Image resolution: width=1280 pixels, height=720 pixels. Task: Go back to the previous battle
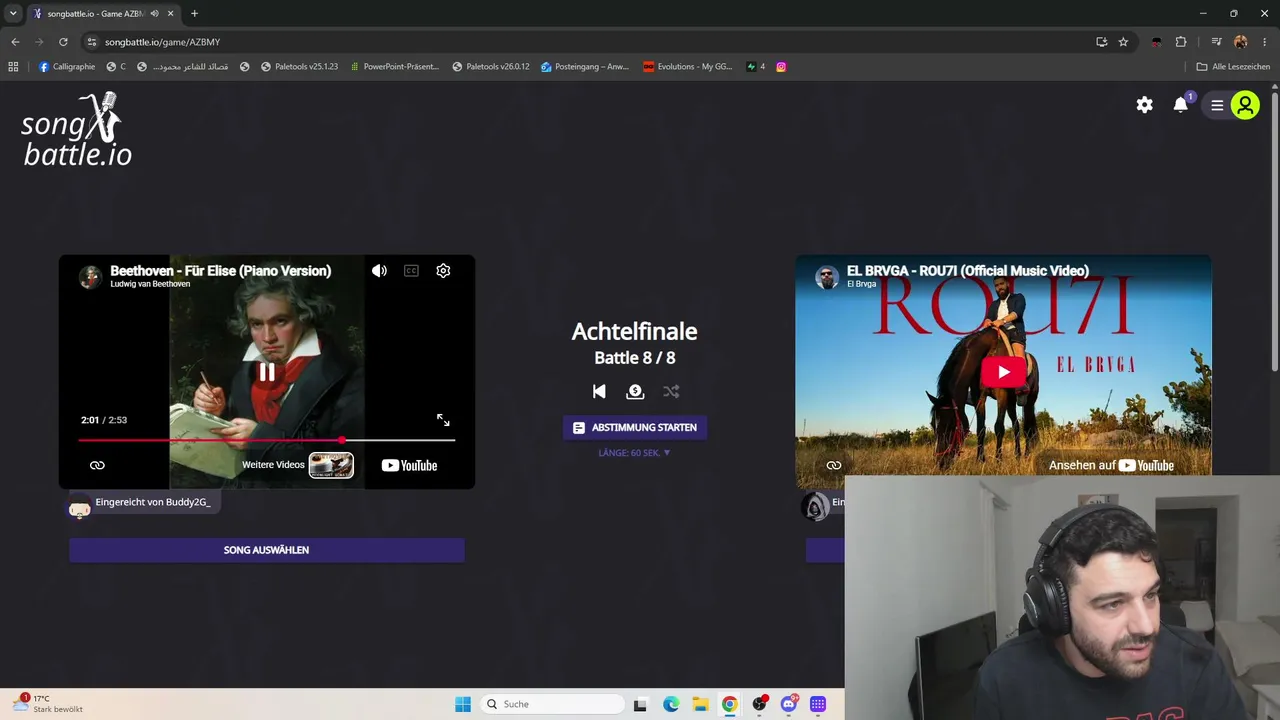[599, 392]
